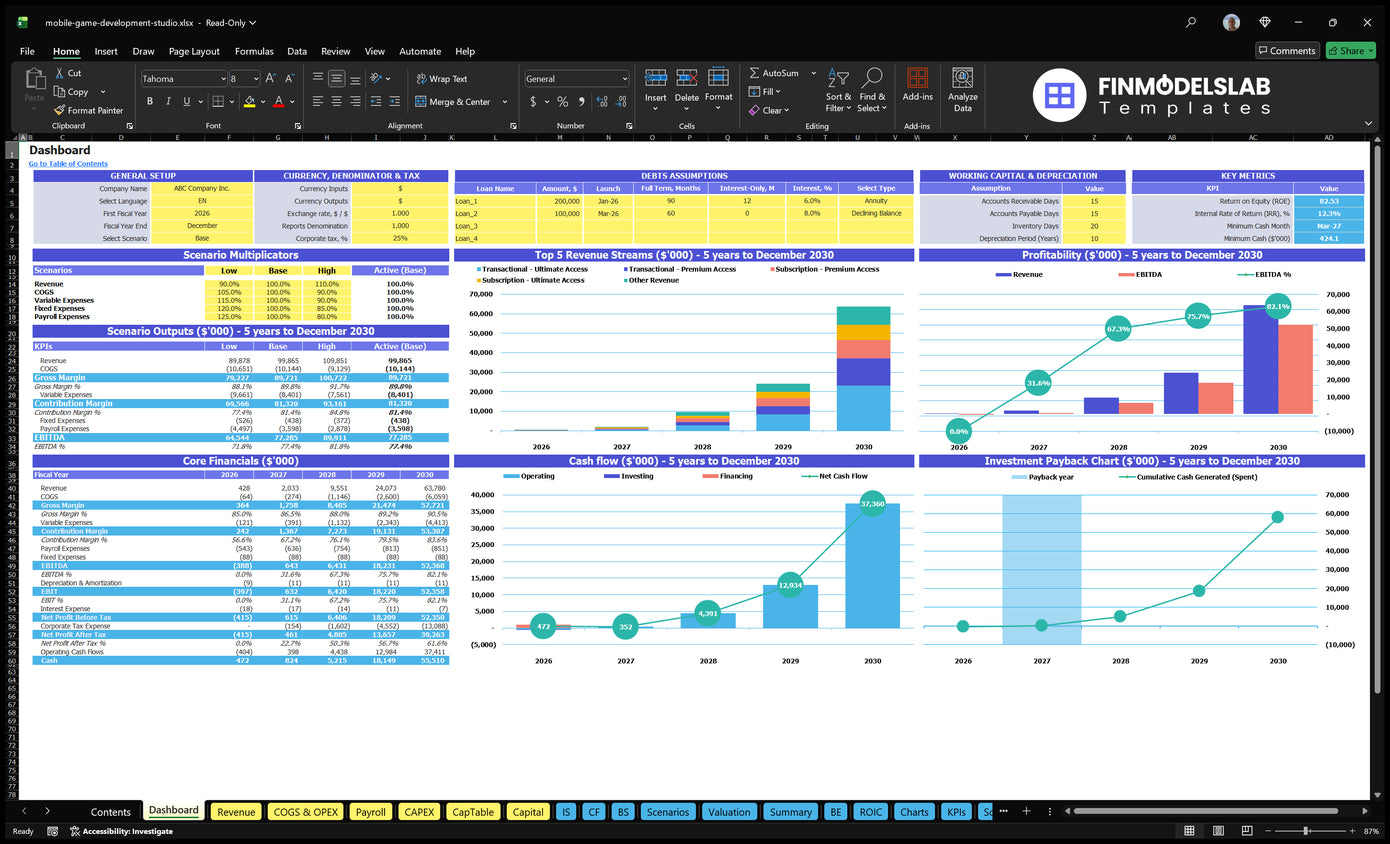Image resolution: width=1390 pixels, height=844 pixels.
Task: Click the Comments button
Action: tap(1286, 51)
